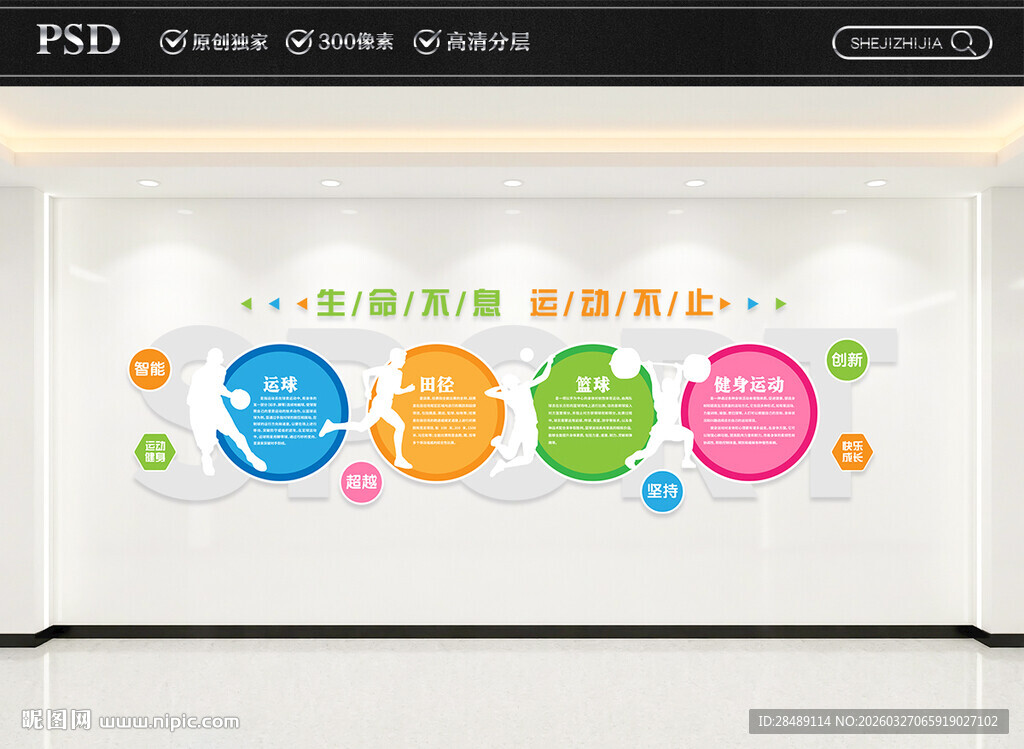Click the orange slogan 运/动/不/止
This screenshot has width=1024, height=749.
pos(622,303)
